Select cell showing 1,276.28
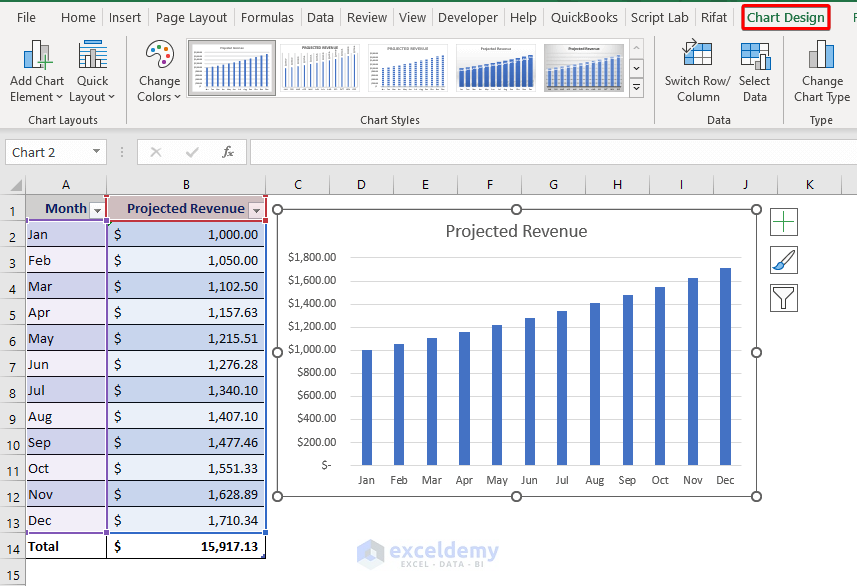857x586 pixels. tap(186, 365)
